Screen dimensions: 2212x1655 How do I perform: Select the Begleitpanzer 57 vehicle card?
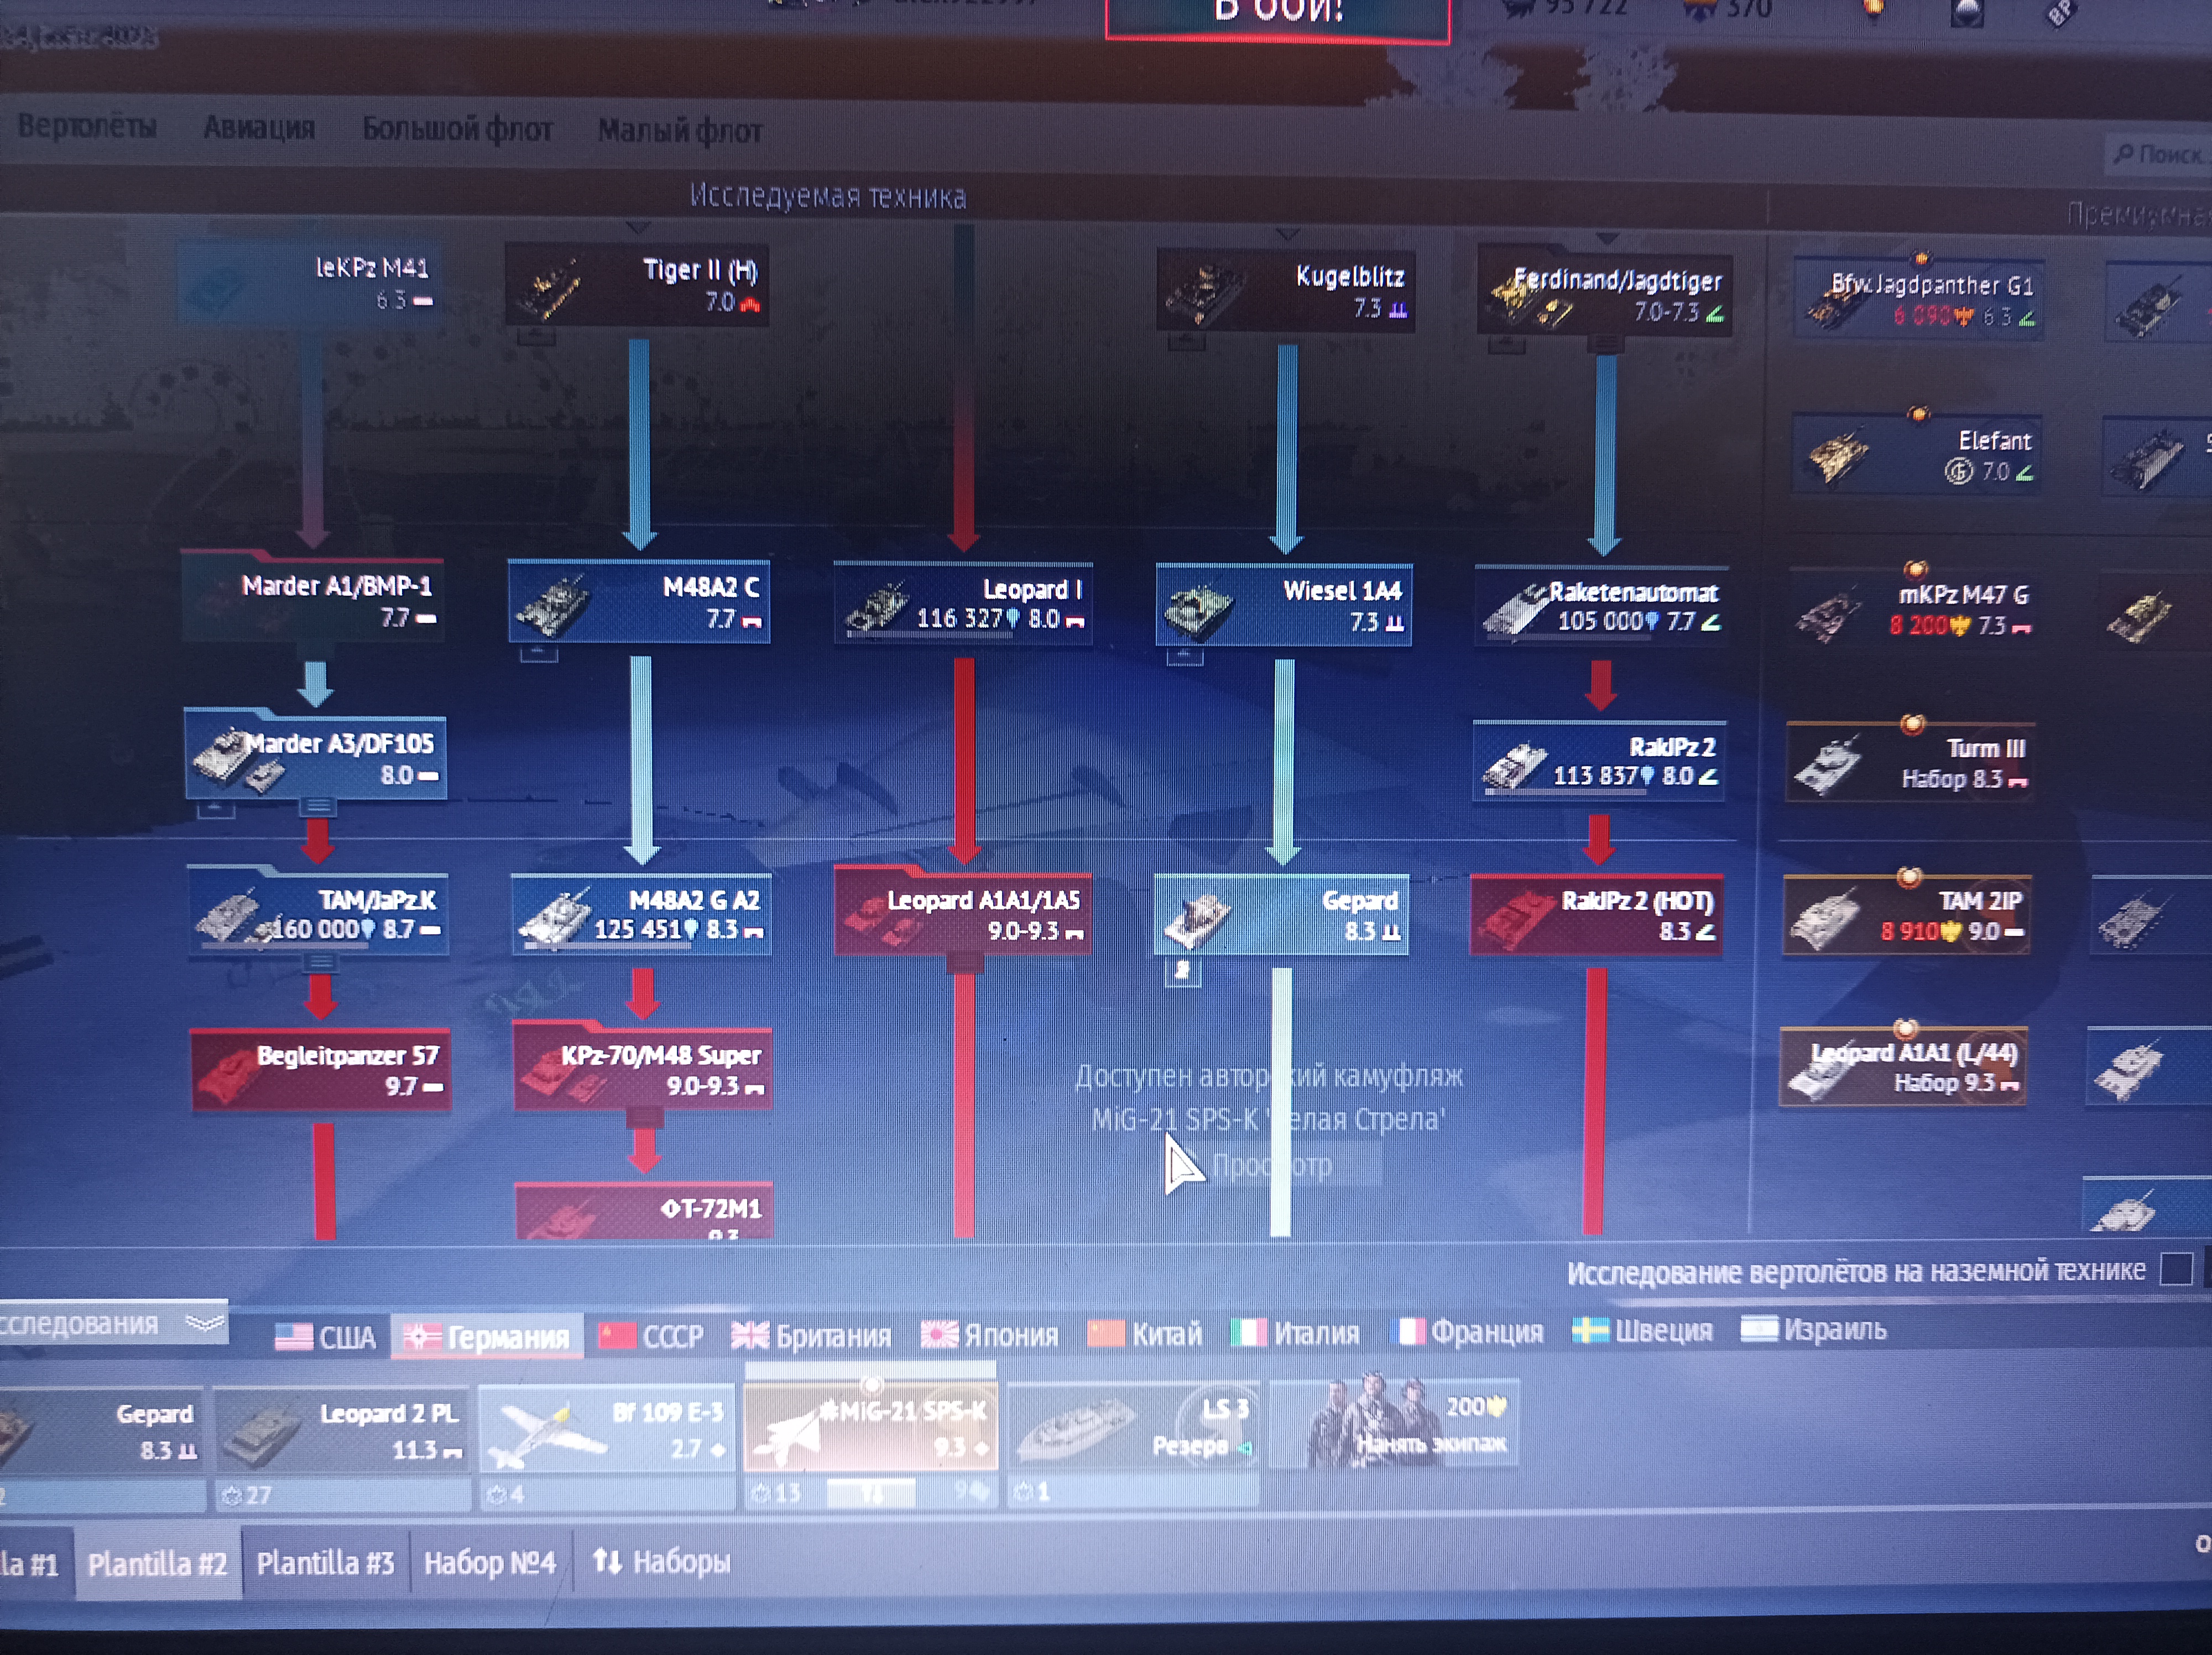[321, 1070]
